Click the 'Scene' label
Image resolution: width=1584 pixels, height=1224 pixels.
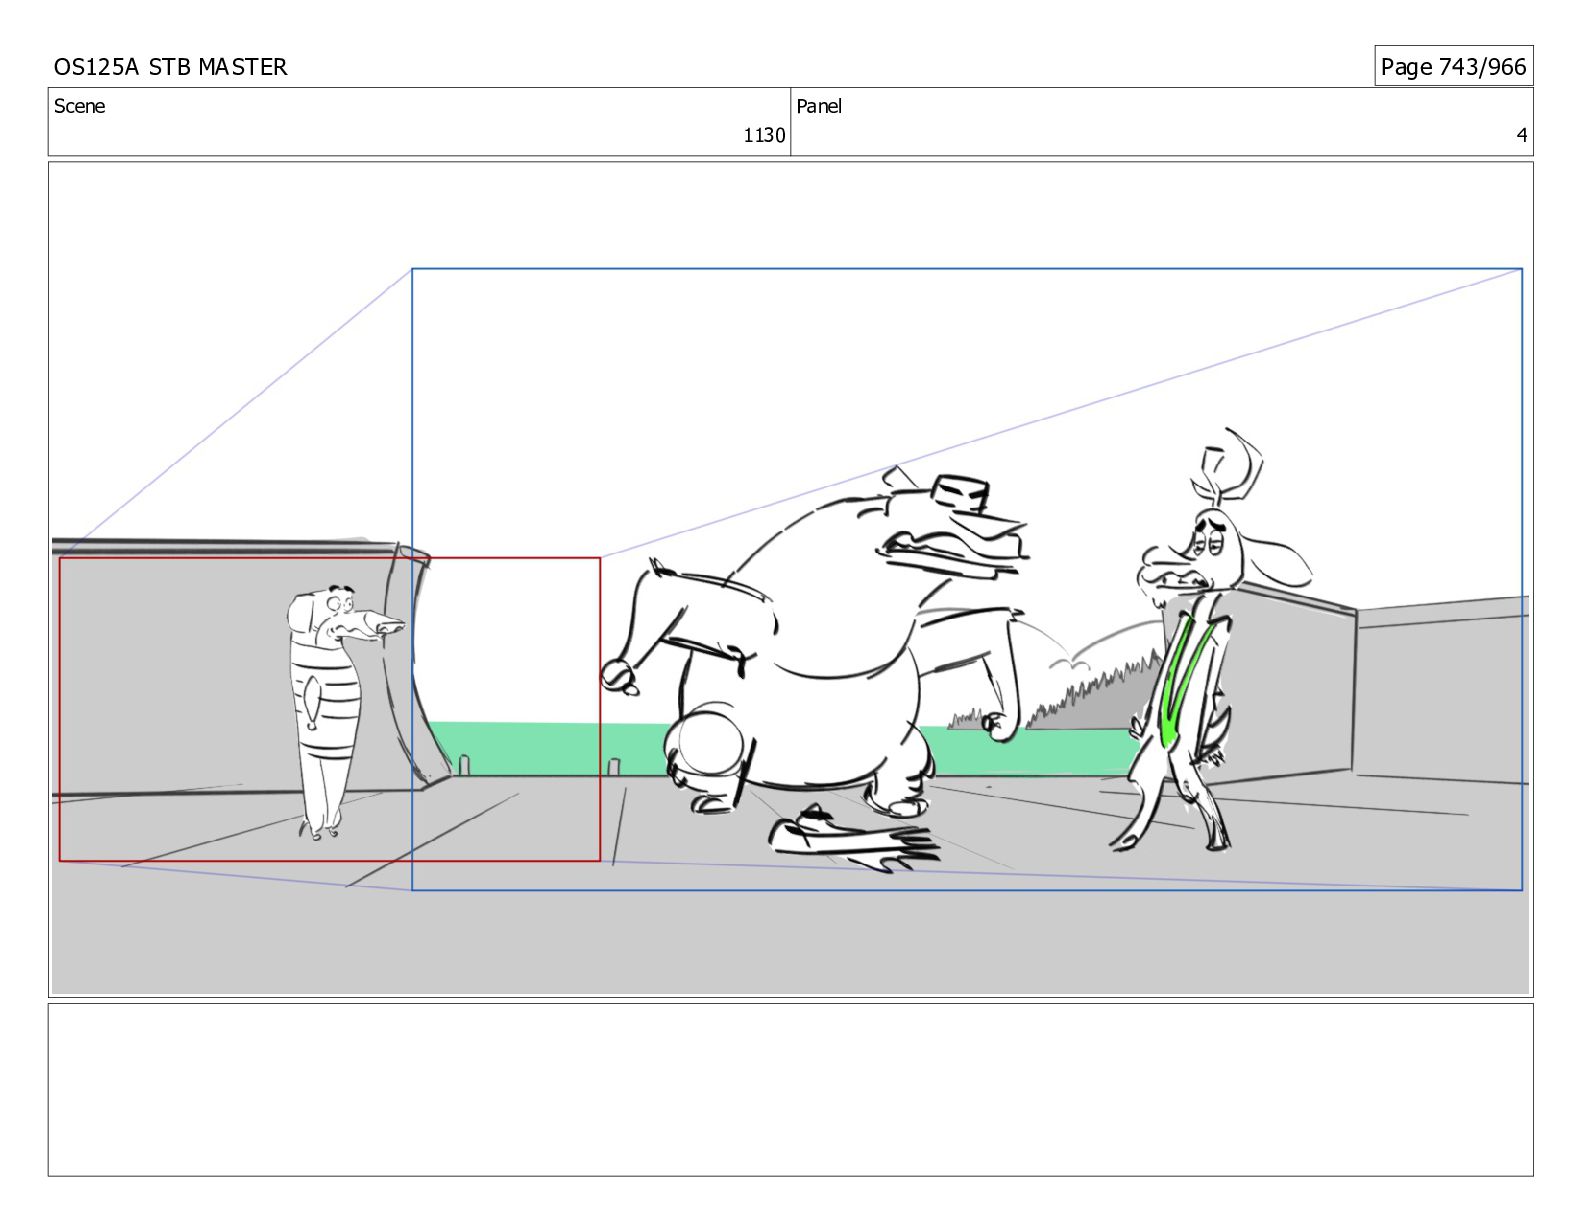(79, 106)
